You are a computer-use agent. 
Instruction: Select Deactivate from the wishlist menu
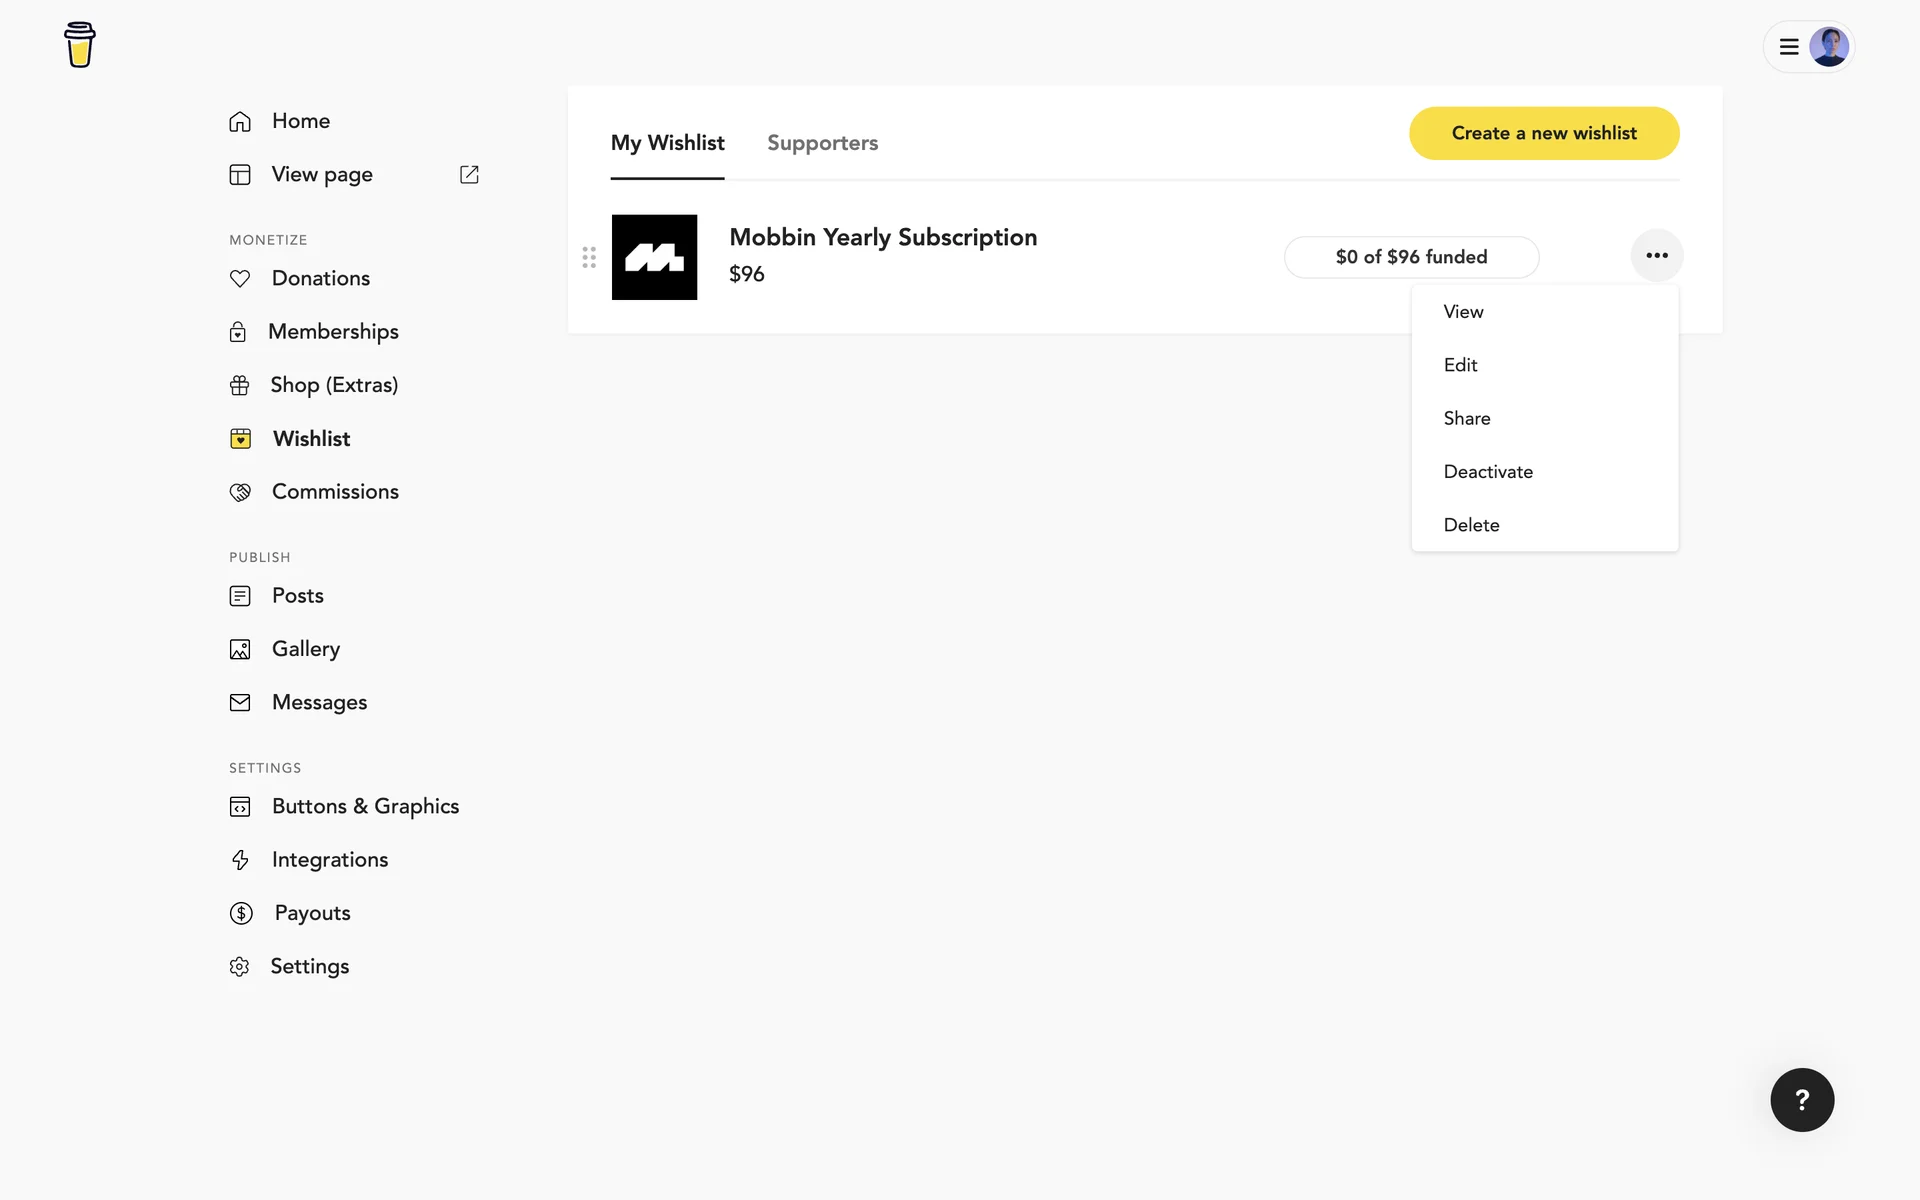[1487, 472]
